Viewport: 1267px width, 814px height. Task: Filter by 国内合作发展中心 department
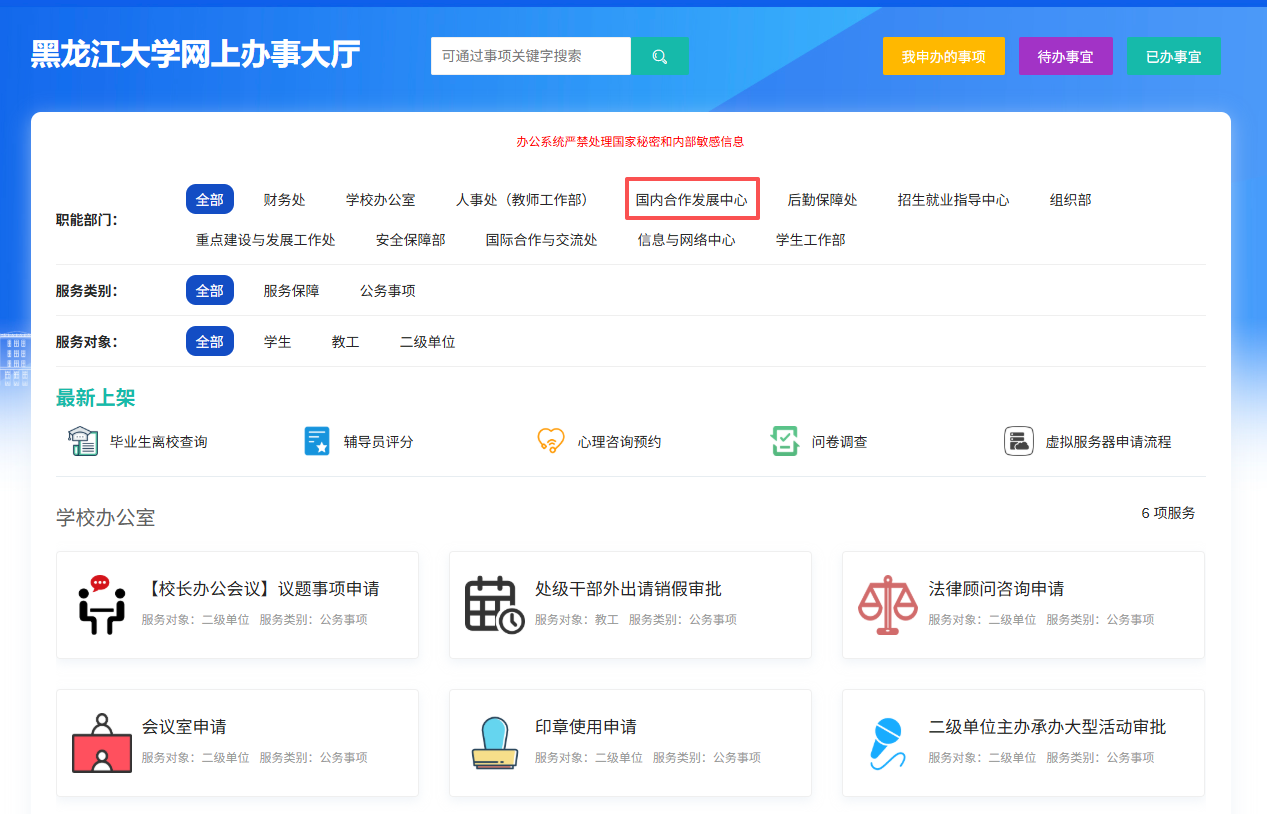691,200
